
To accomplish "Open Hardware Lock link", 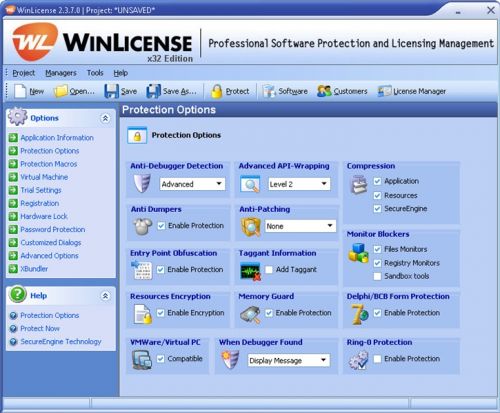I will click(x=44, y=216).
